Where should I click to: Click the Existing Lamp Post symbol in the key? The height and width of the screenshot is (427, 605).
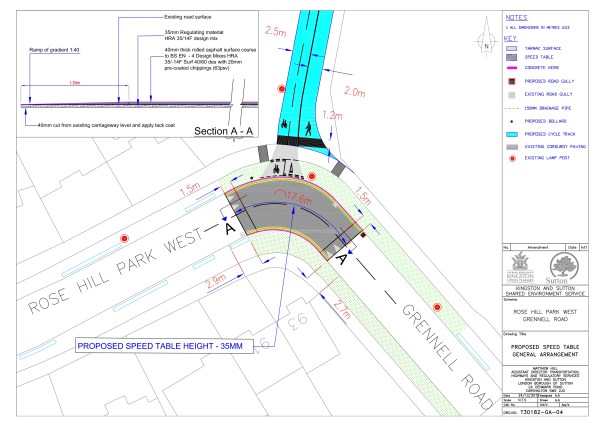pos(512,158)
